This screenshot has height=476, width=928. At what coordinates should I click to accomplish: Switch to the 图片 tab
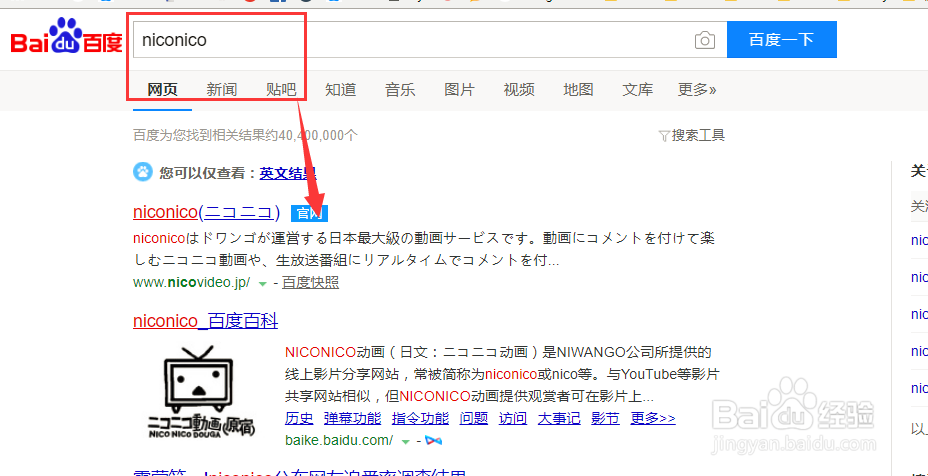click(460, 90)
